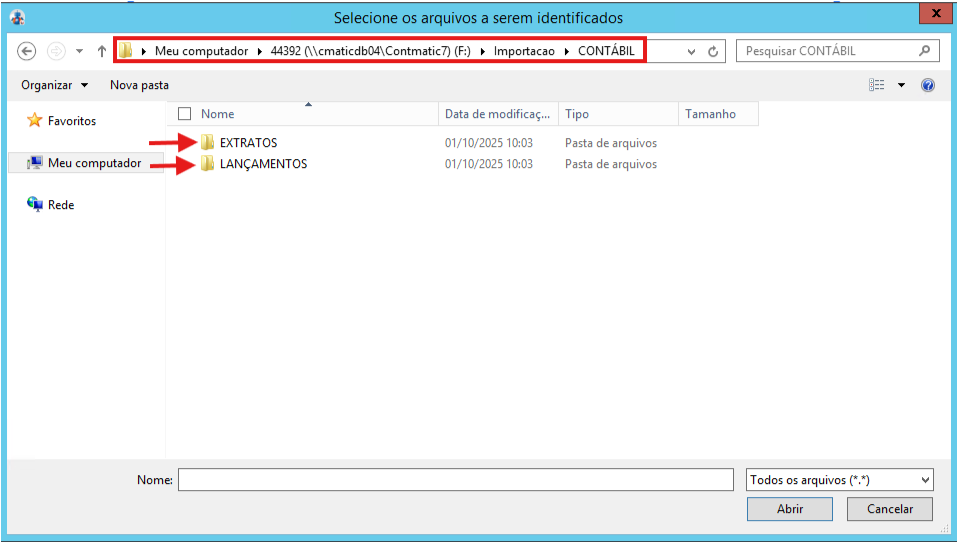Image resolution: width=957 pixels, height=542 pixels.
Task: Open the recent locations dropdown arrow
Action: (x=79, y=51)
